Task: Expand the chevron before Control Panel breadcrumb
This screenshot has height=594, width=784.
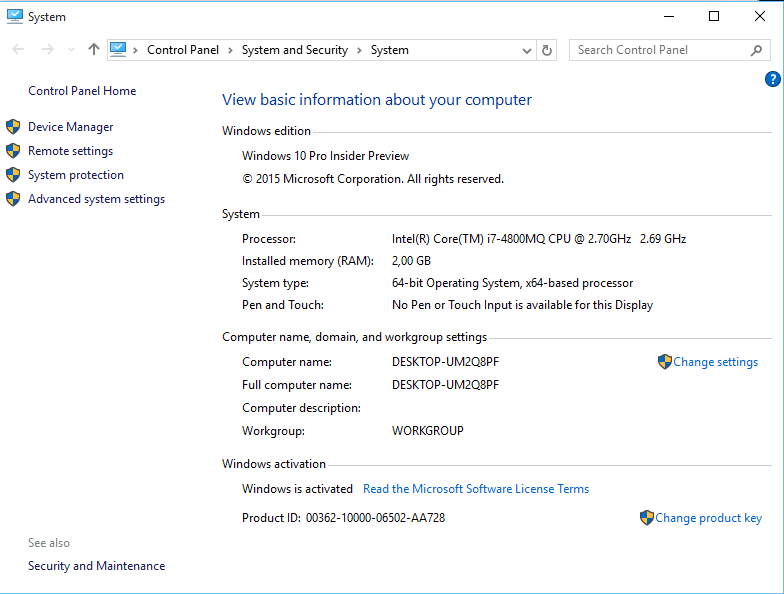Action: [136, 50]
